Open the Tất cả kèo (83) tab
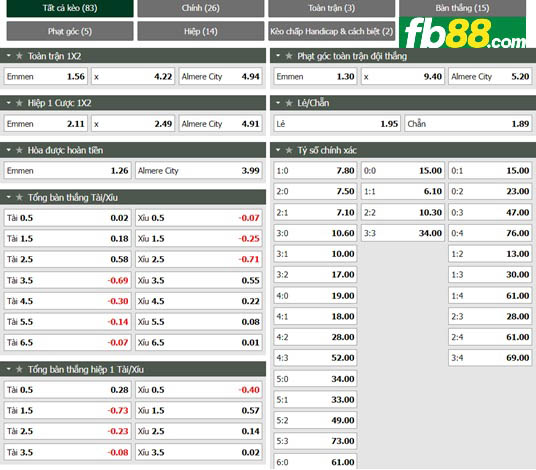Viewport: 536px width, 470px height. [70, 8]
